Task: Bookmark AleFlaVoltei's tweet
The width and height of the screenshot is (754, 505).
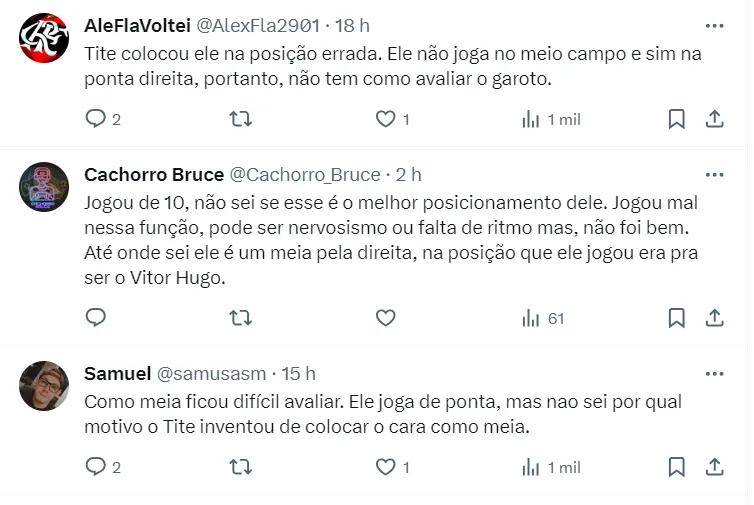Action: click(x=676, y=119)
